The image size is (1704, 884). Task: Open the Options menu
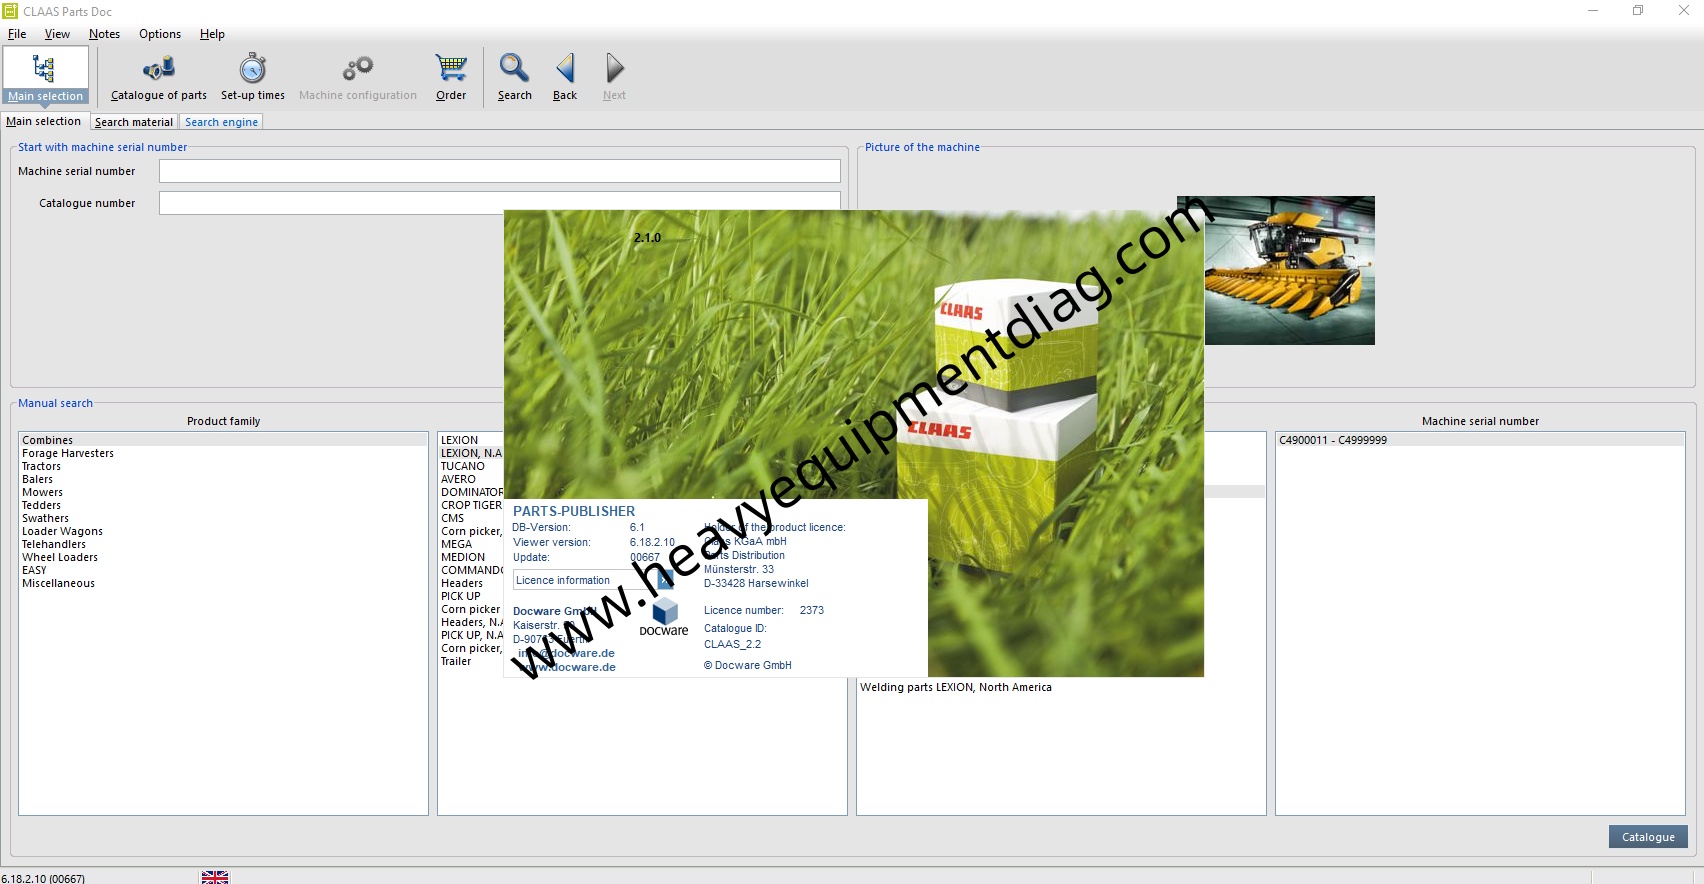click(x=160, y=34)
